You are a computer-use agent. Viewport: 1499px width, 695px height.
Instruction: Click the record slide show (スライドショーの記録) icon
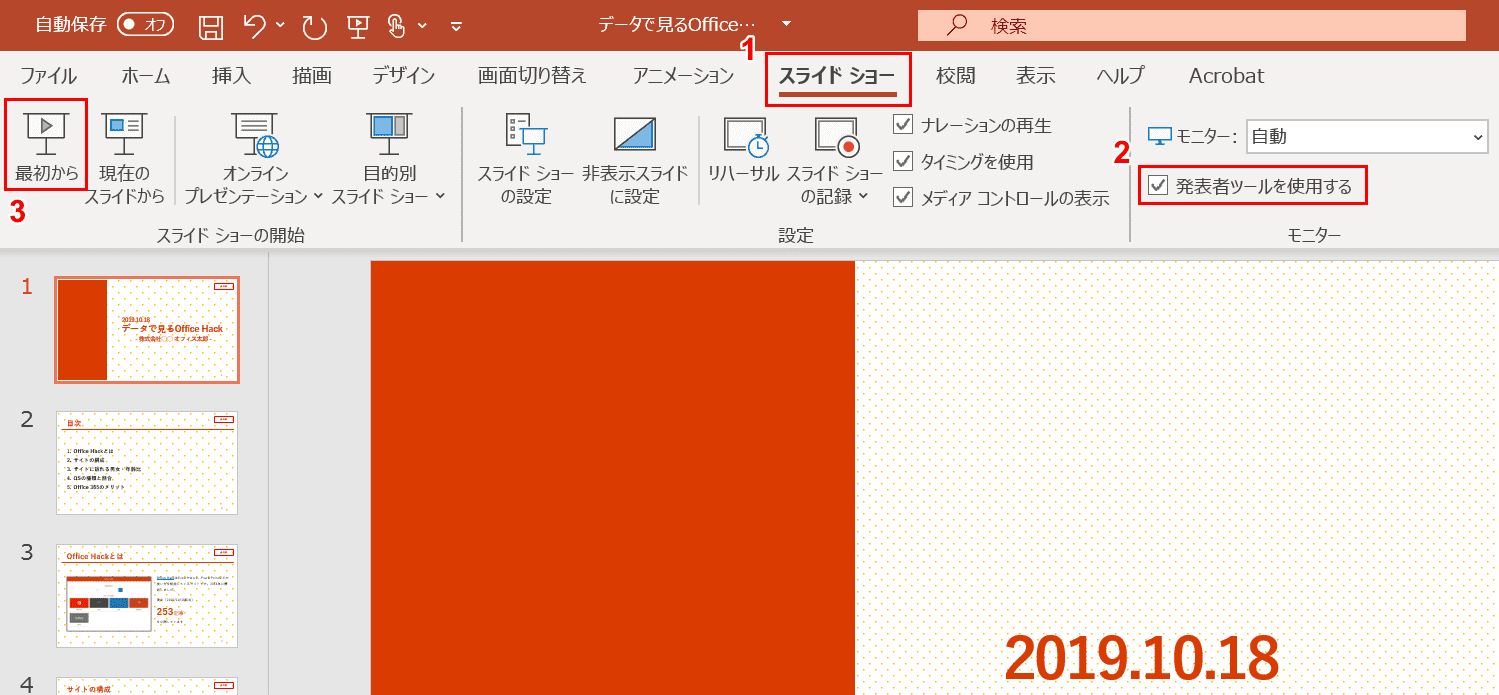[x=837, y=137]
